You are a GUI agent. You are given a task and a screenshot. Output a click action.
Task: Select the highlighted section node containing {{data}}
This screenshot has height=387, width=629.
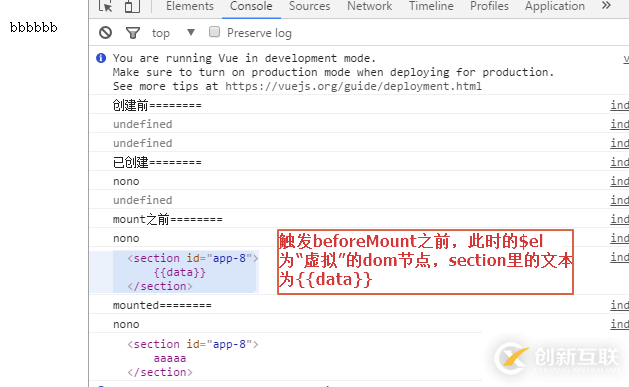click(186, 272)
